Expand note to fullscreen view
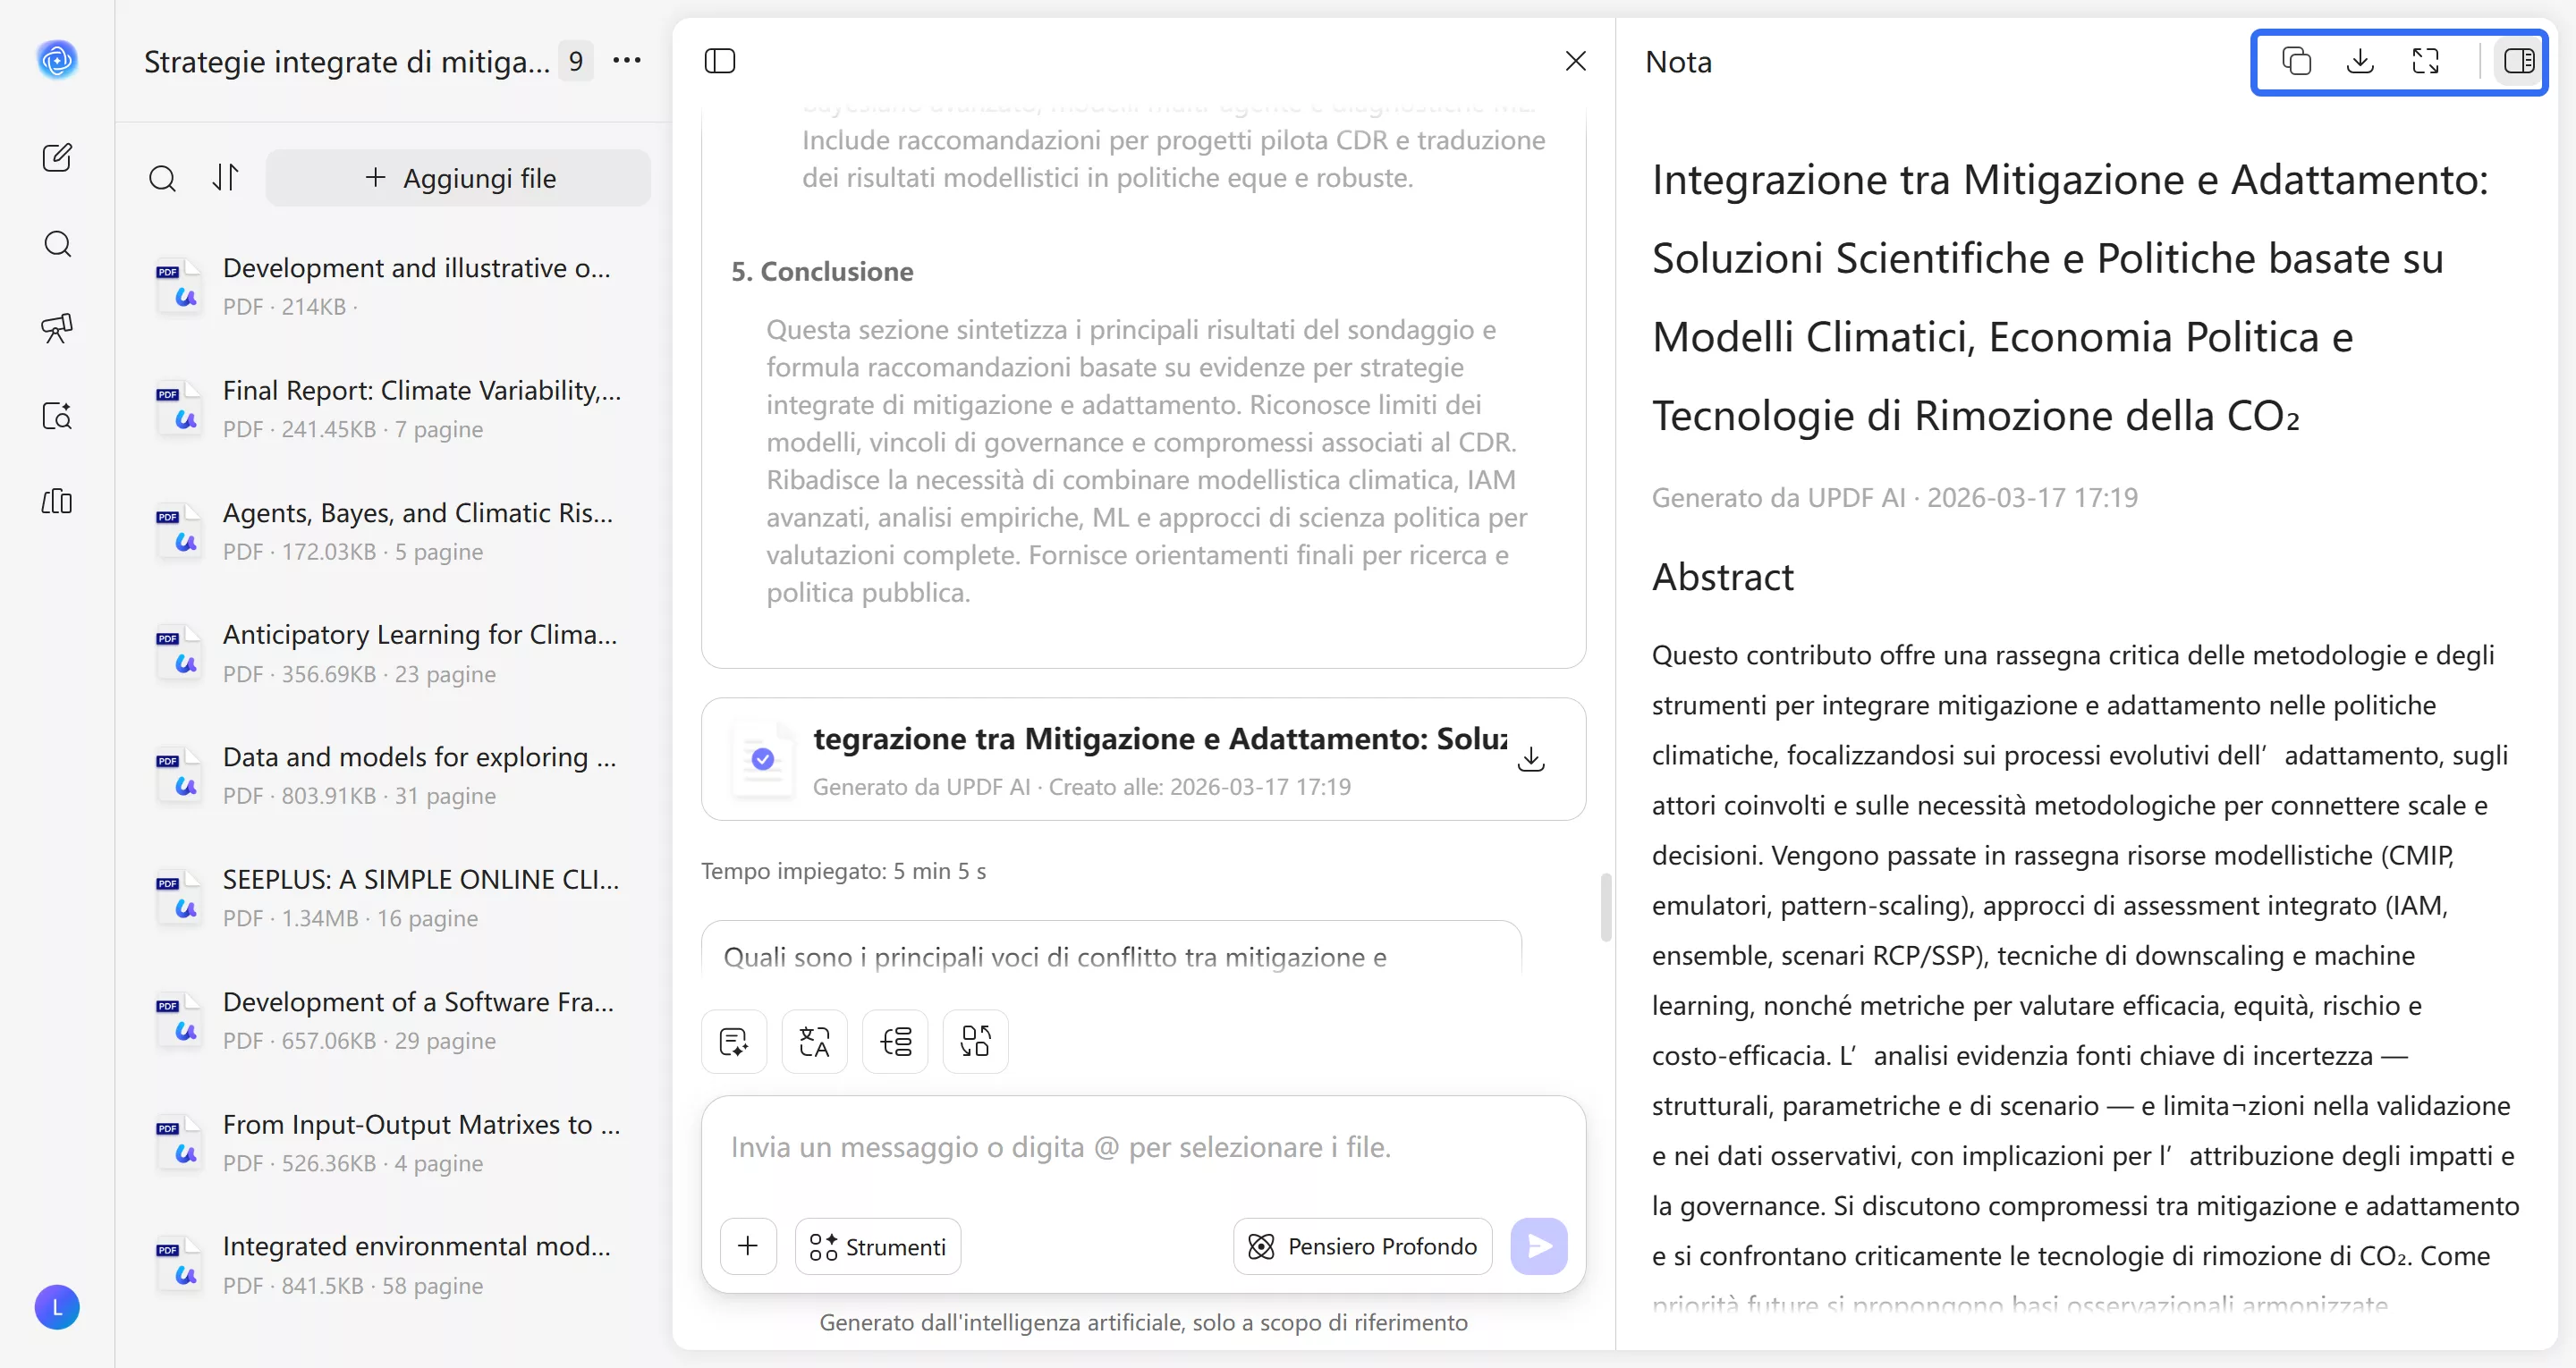Viewport: 2576px width, 1368px height. point(2426,61)
